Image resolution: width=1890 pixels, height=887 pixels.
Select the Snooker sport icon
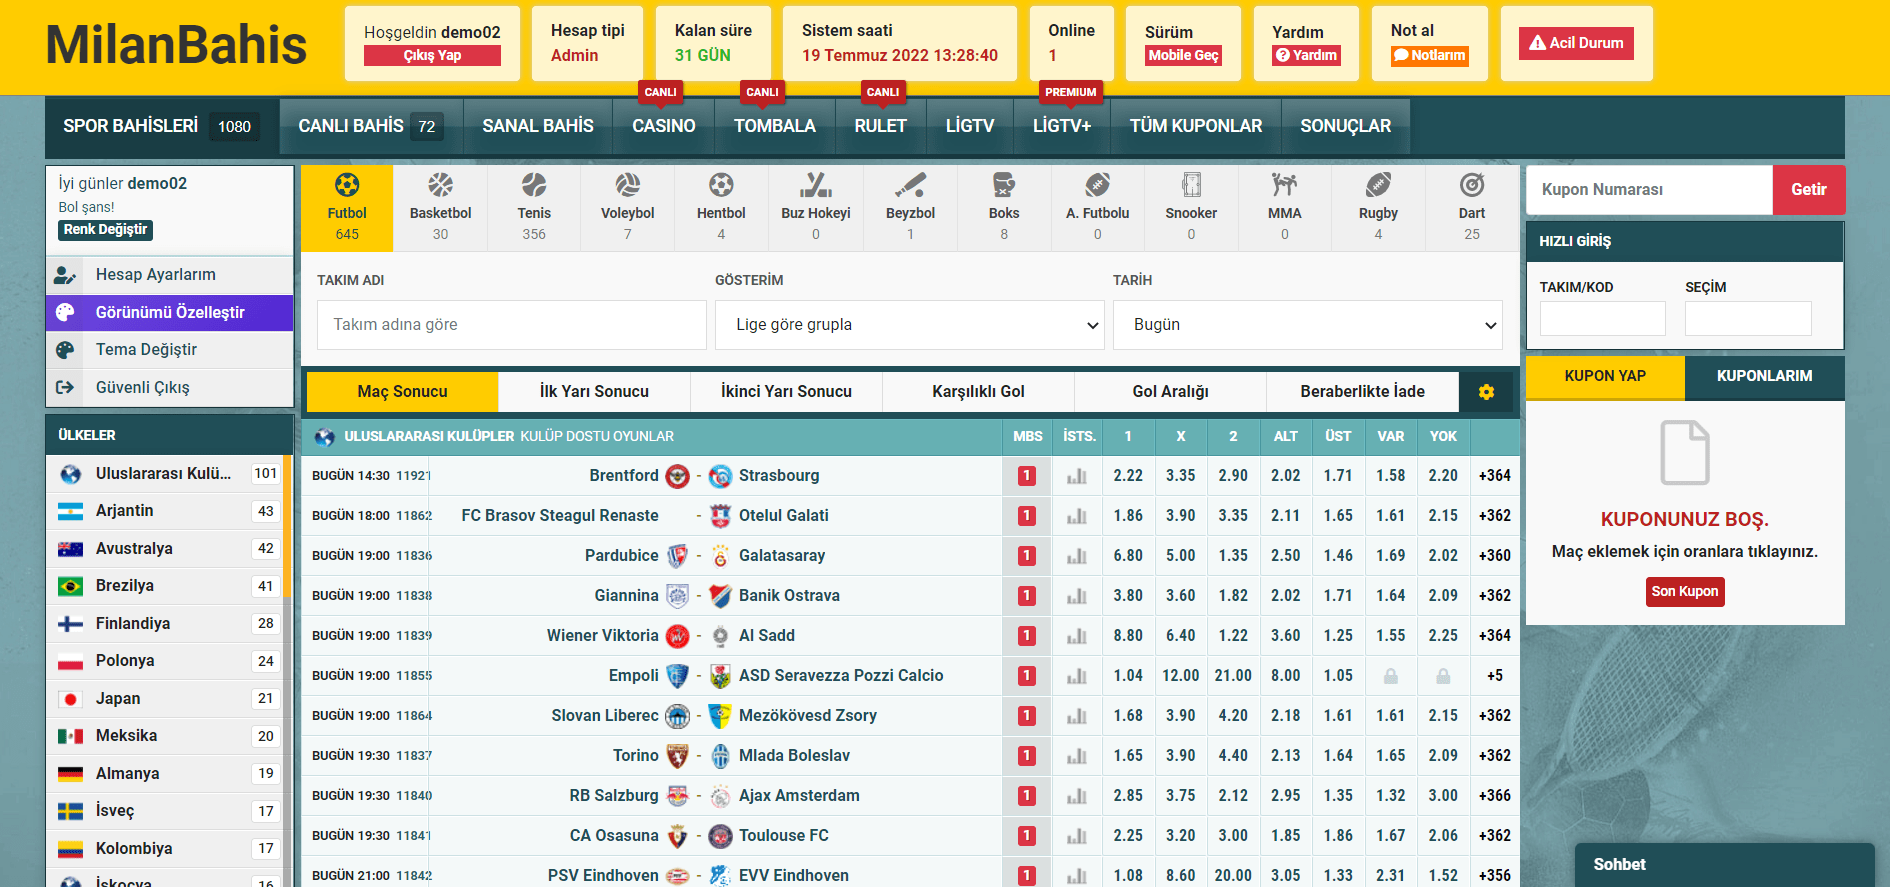coord(1191,185)
